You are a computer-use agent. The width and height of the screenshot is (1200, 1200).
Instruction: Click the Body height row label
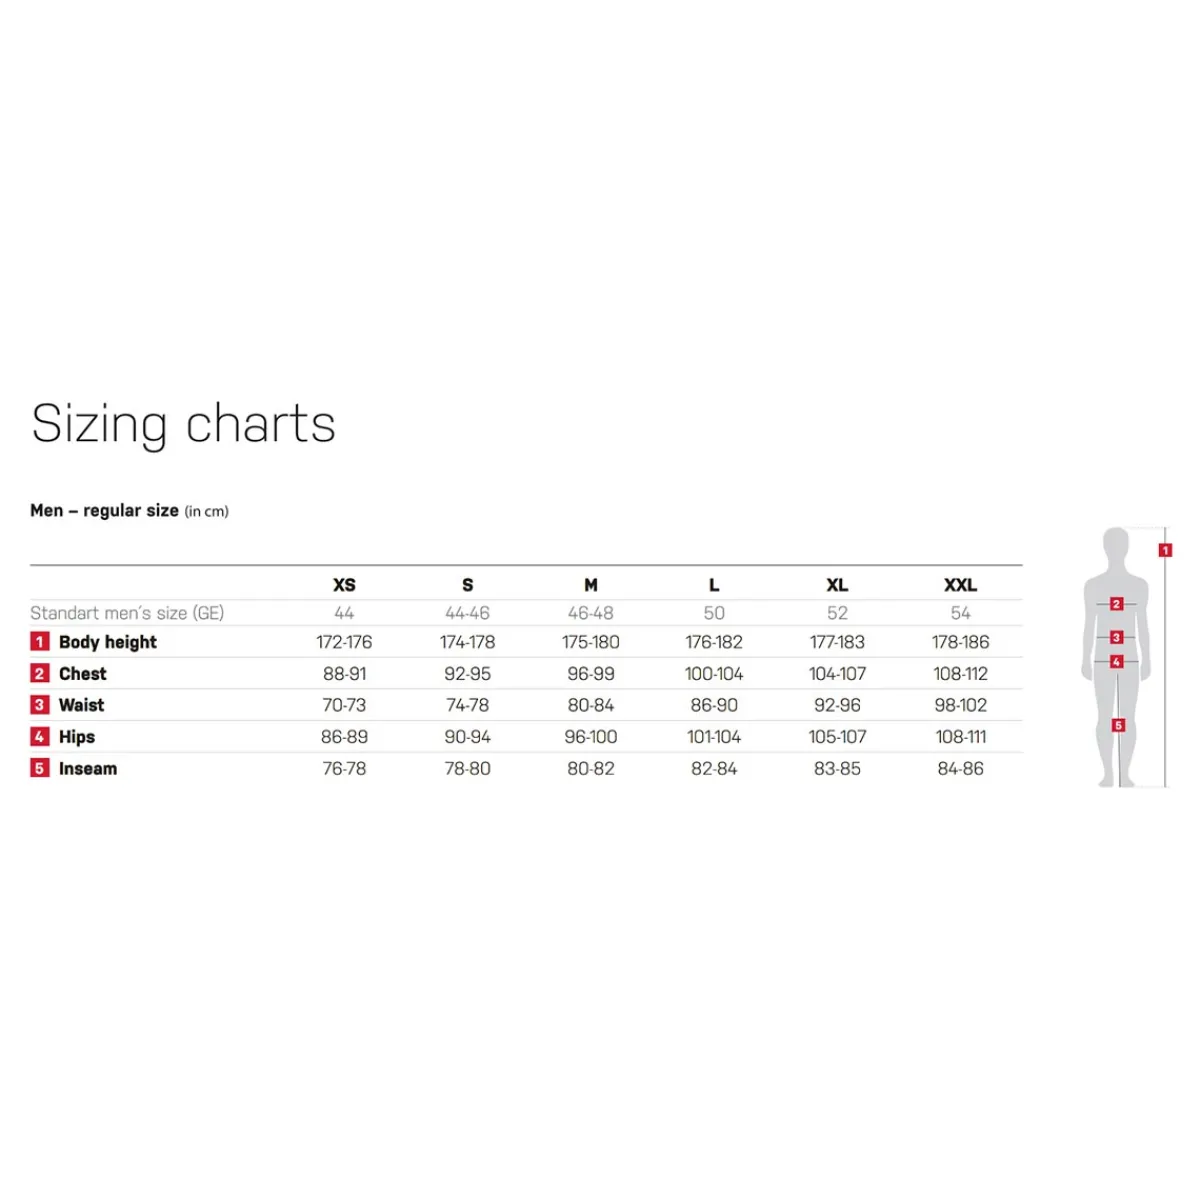[108, 642]
